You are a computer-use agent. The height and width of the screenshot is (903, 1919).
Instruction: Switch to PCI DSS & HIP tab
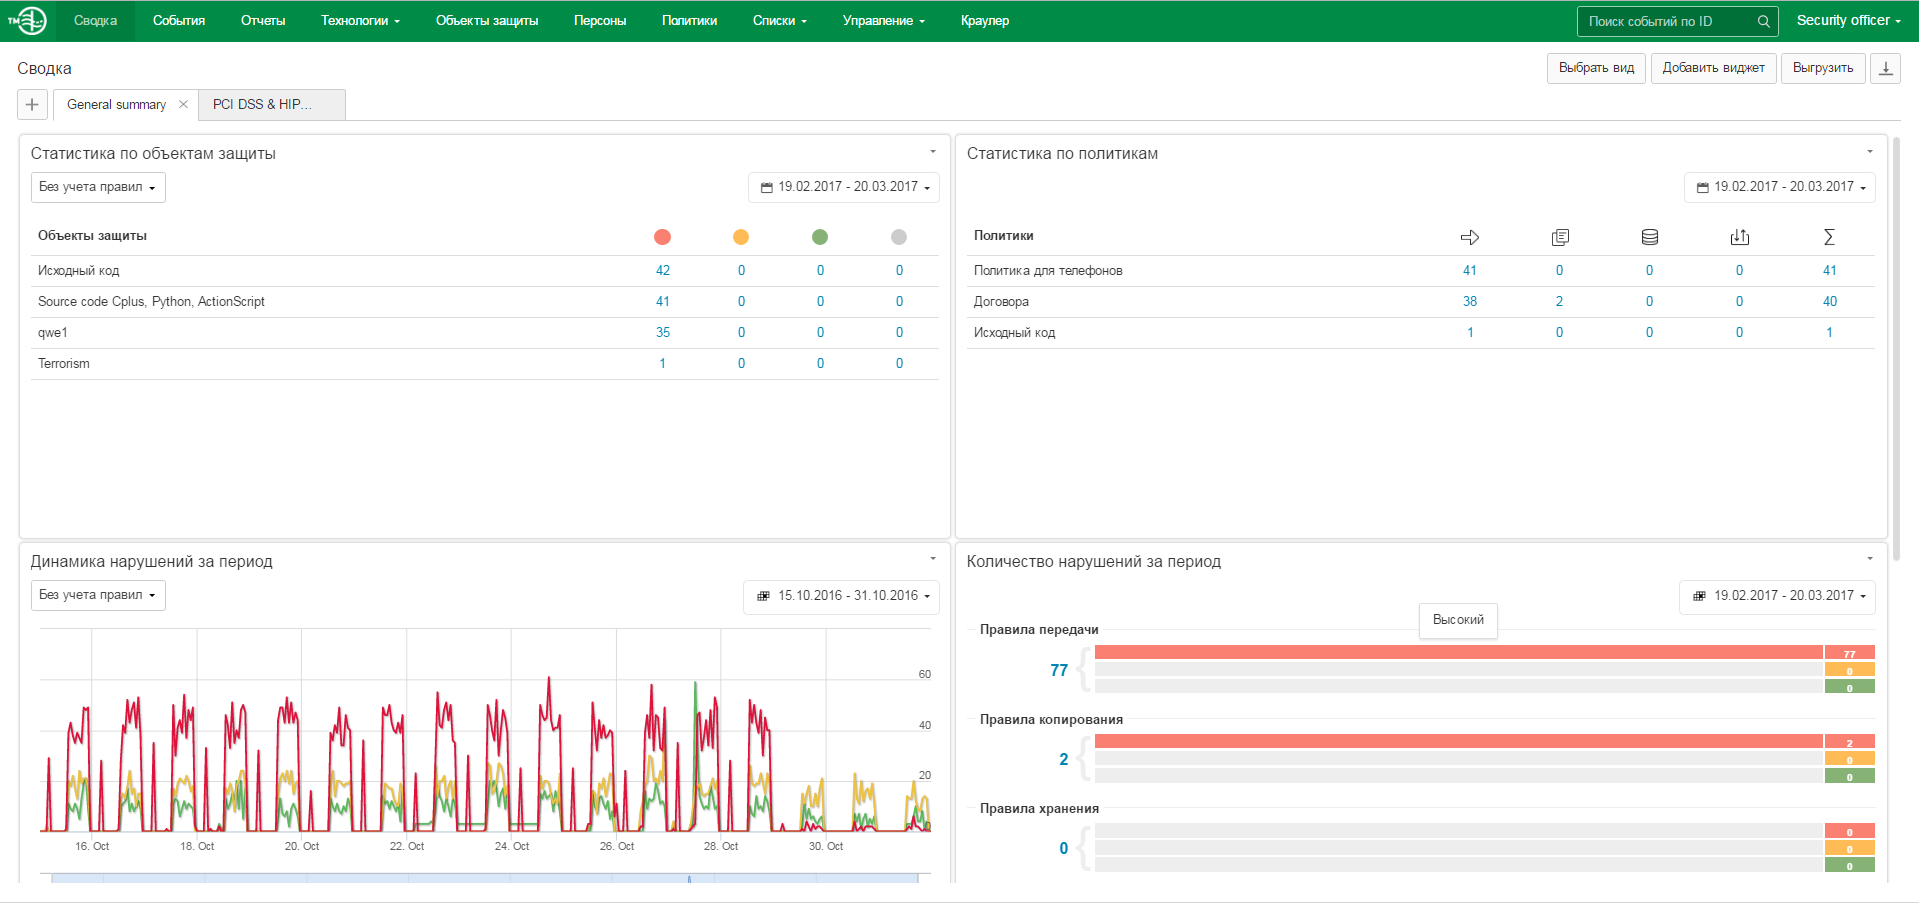pos(262,104)
